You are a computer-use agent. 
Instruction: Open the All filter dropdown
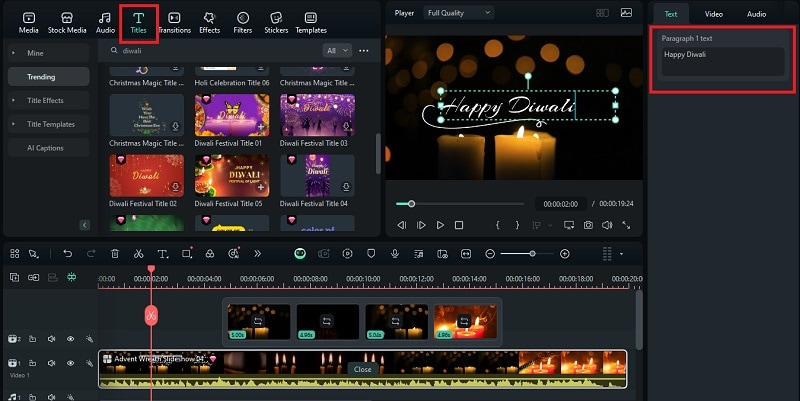(x=337, y=51)
